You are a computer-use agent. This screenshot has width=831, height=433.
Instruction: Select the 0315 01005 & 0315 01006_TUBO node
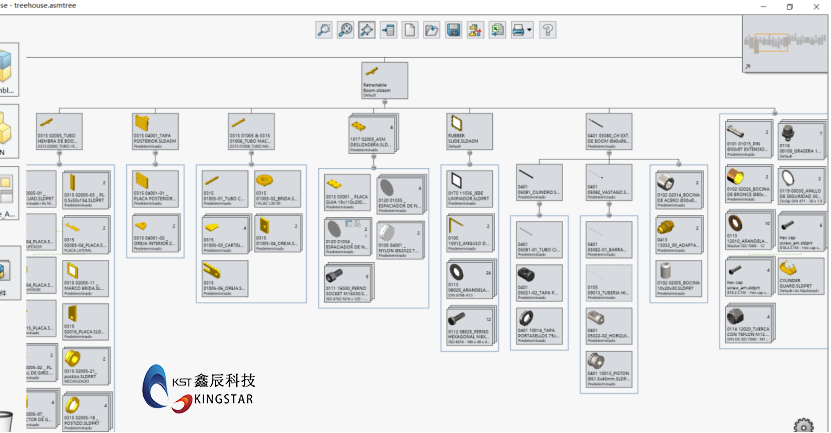click(251, 131)
